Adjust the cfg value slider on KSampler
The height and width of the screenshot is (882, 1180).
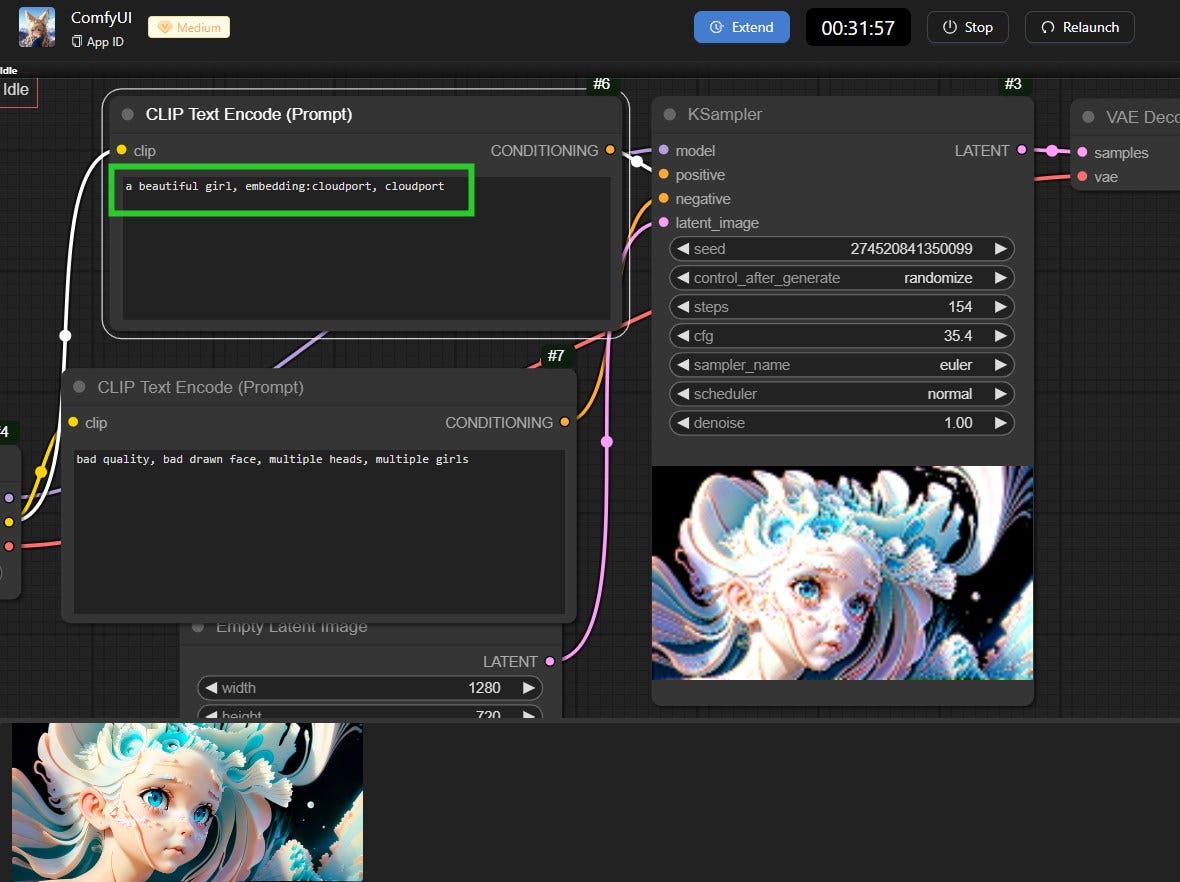click(x=841, y=336)
